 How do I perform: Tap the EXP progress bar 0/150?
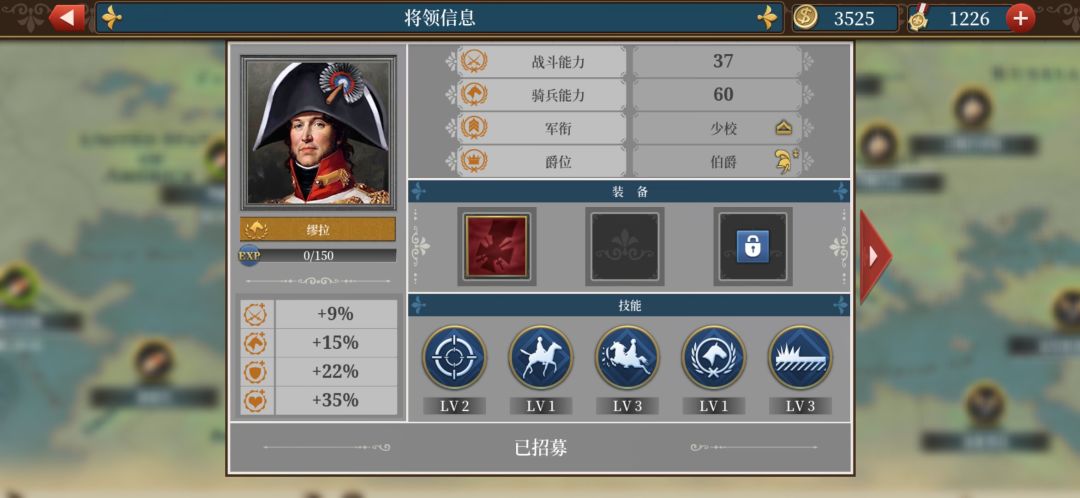pos(318,256)
